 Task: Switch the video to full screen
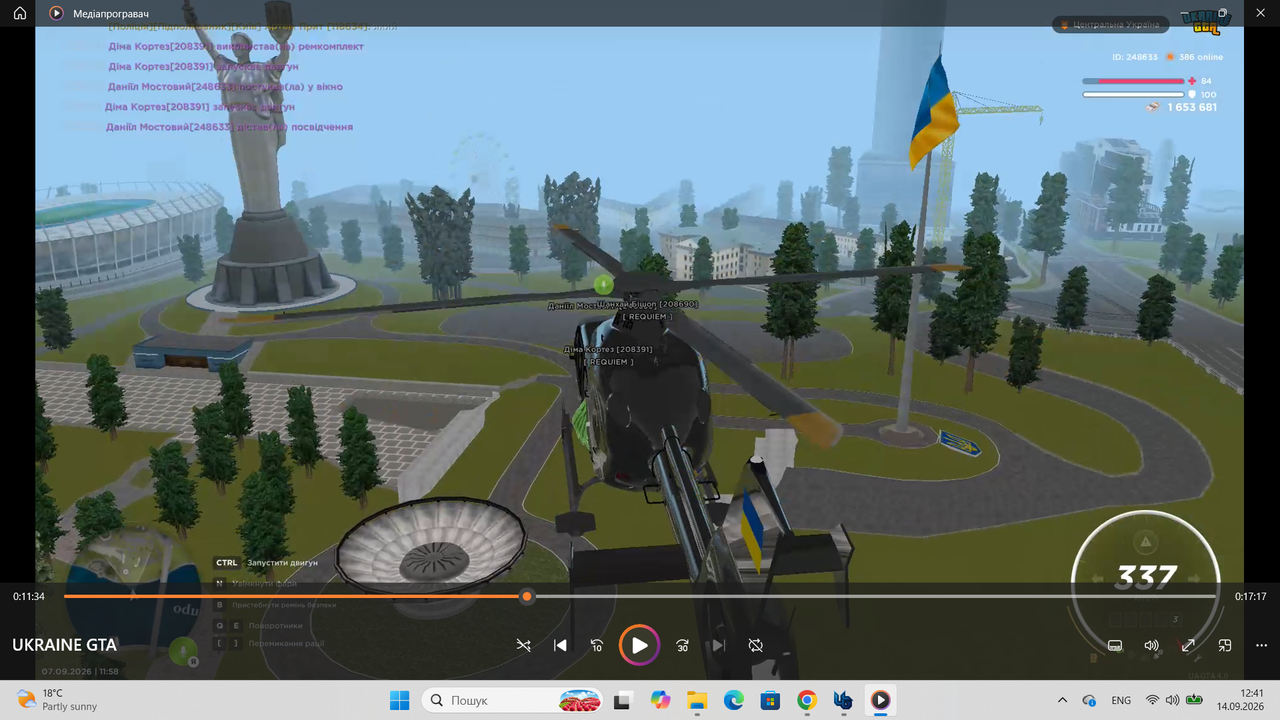coord(1188,646)
